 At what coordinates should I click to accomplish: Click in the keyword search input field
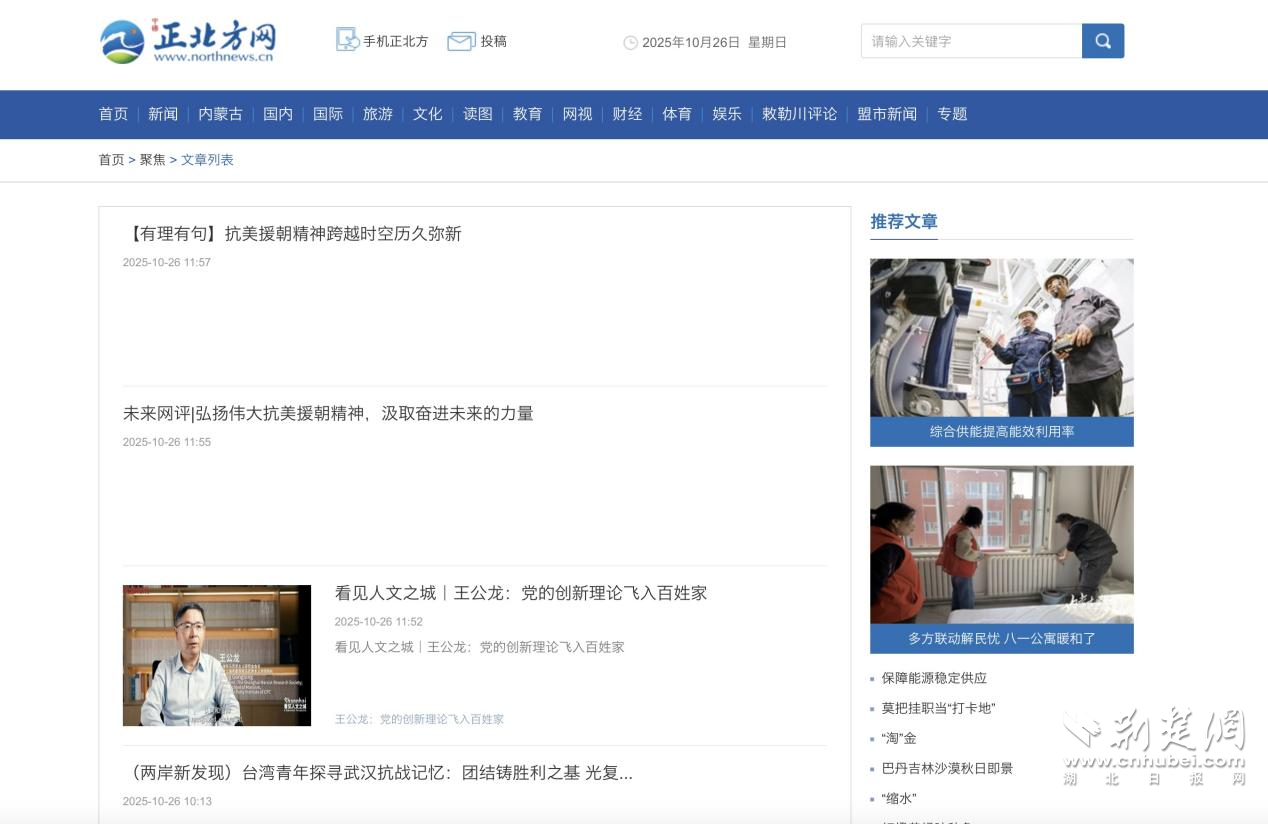point(970,41)
